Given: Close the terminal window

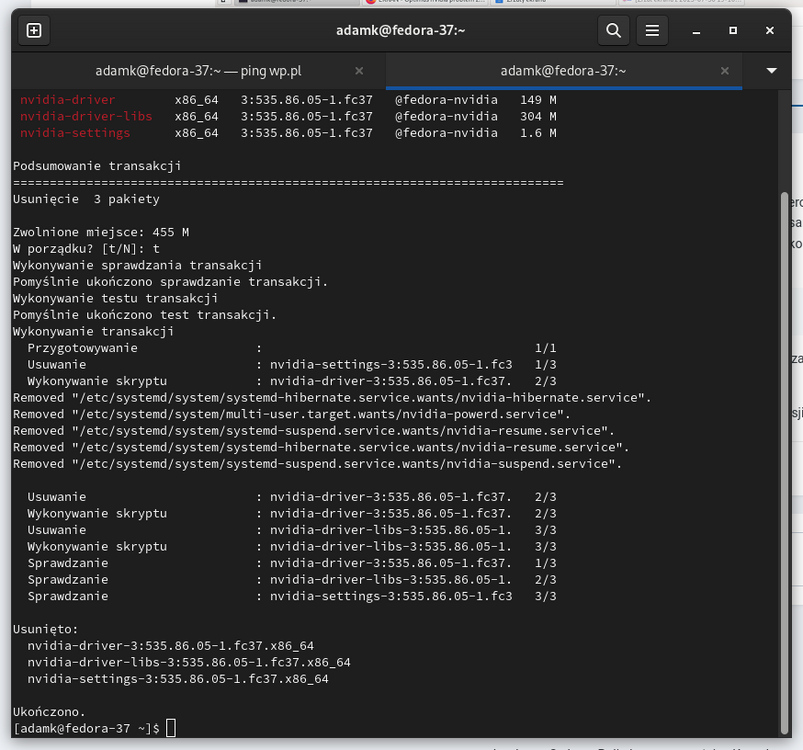Looking at the screenshot, I should pyautogui.click(x=770, y=31).
